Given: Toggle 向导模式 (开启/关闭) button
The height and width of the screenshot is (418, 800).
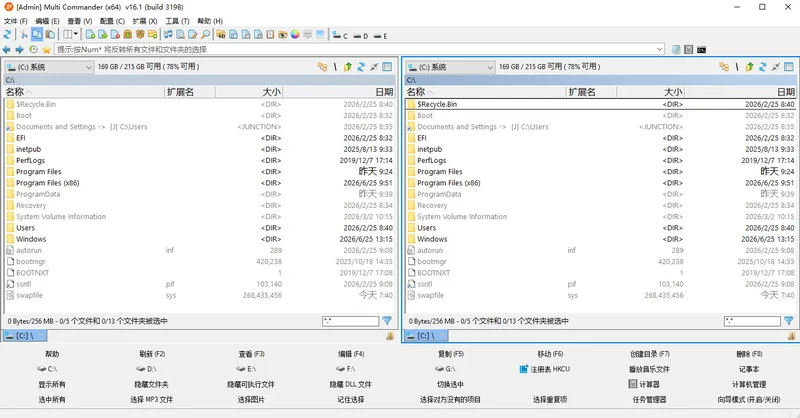Looking at the screenshot, I should [749, 400].
